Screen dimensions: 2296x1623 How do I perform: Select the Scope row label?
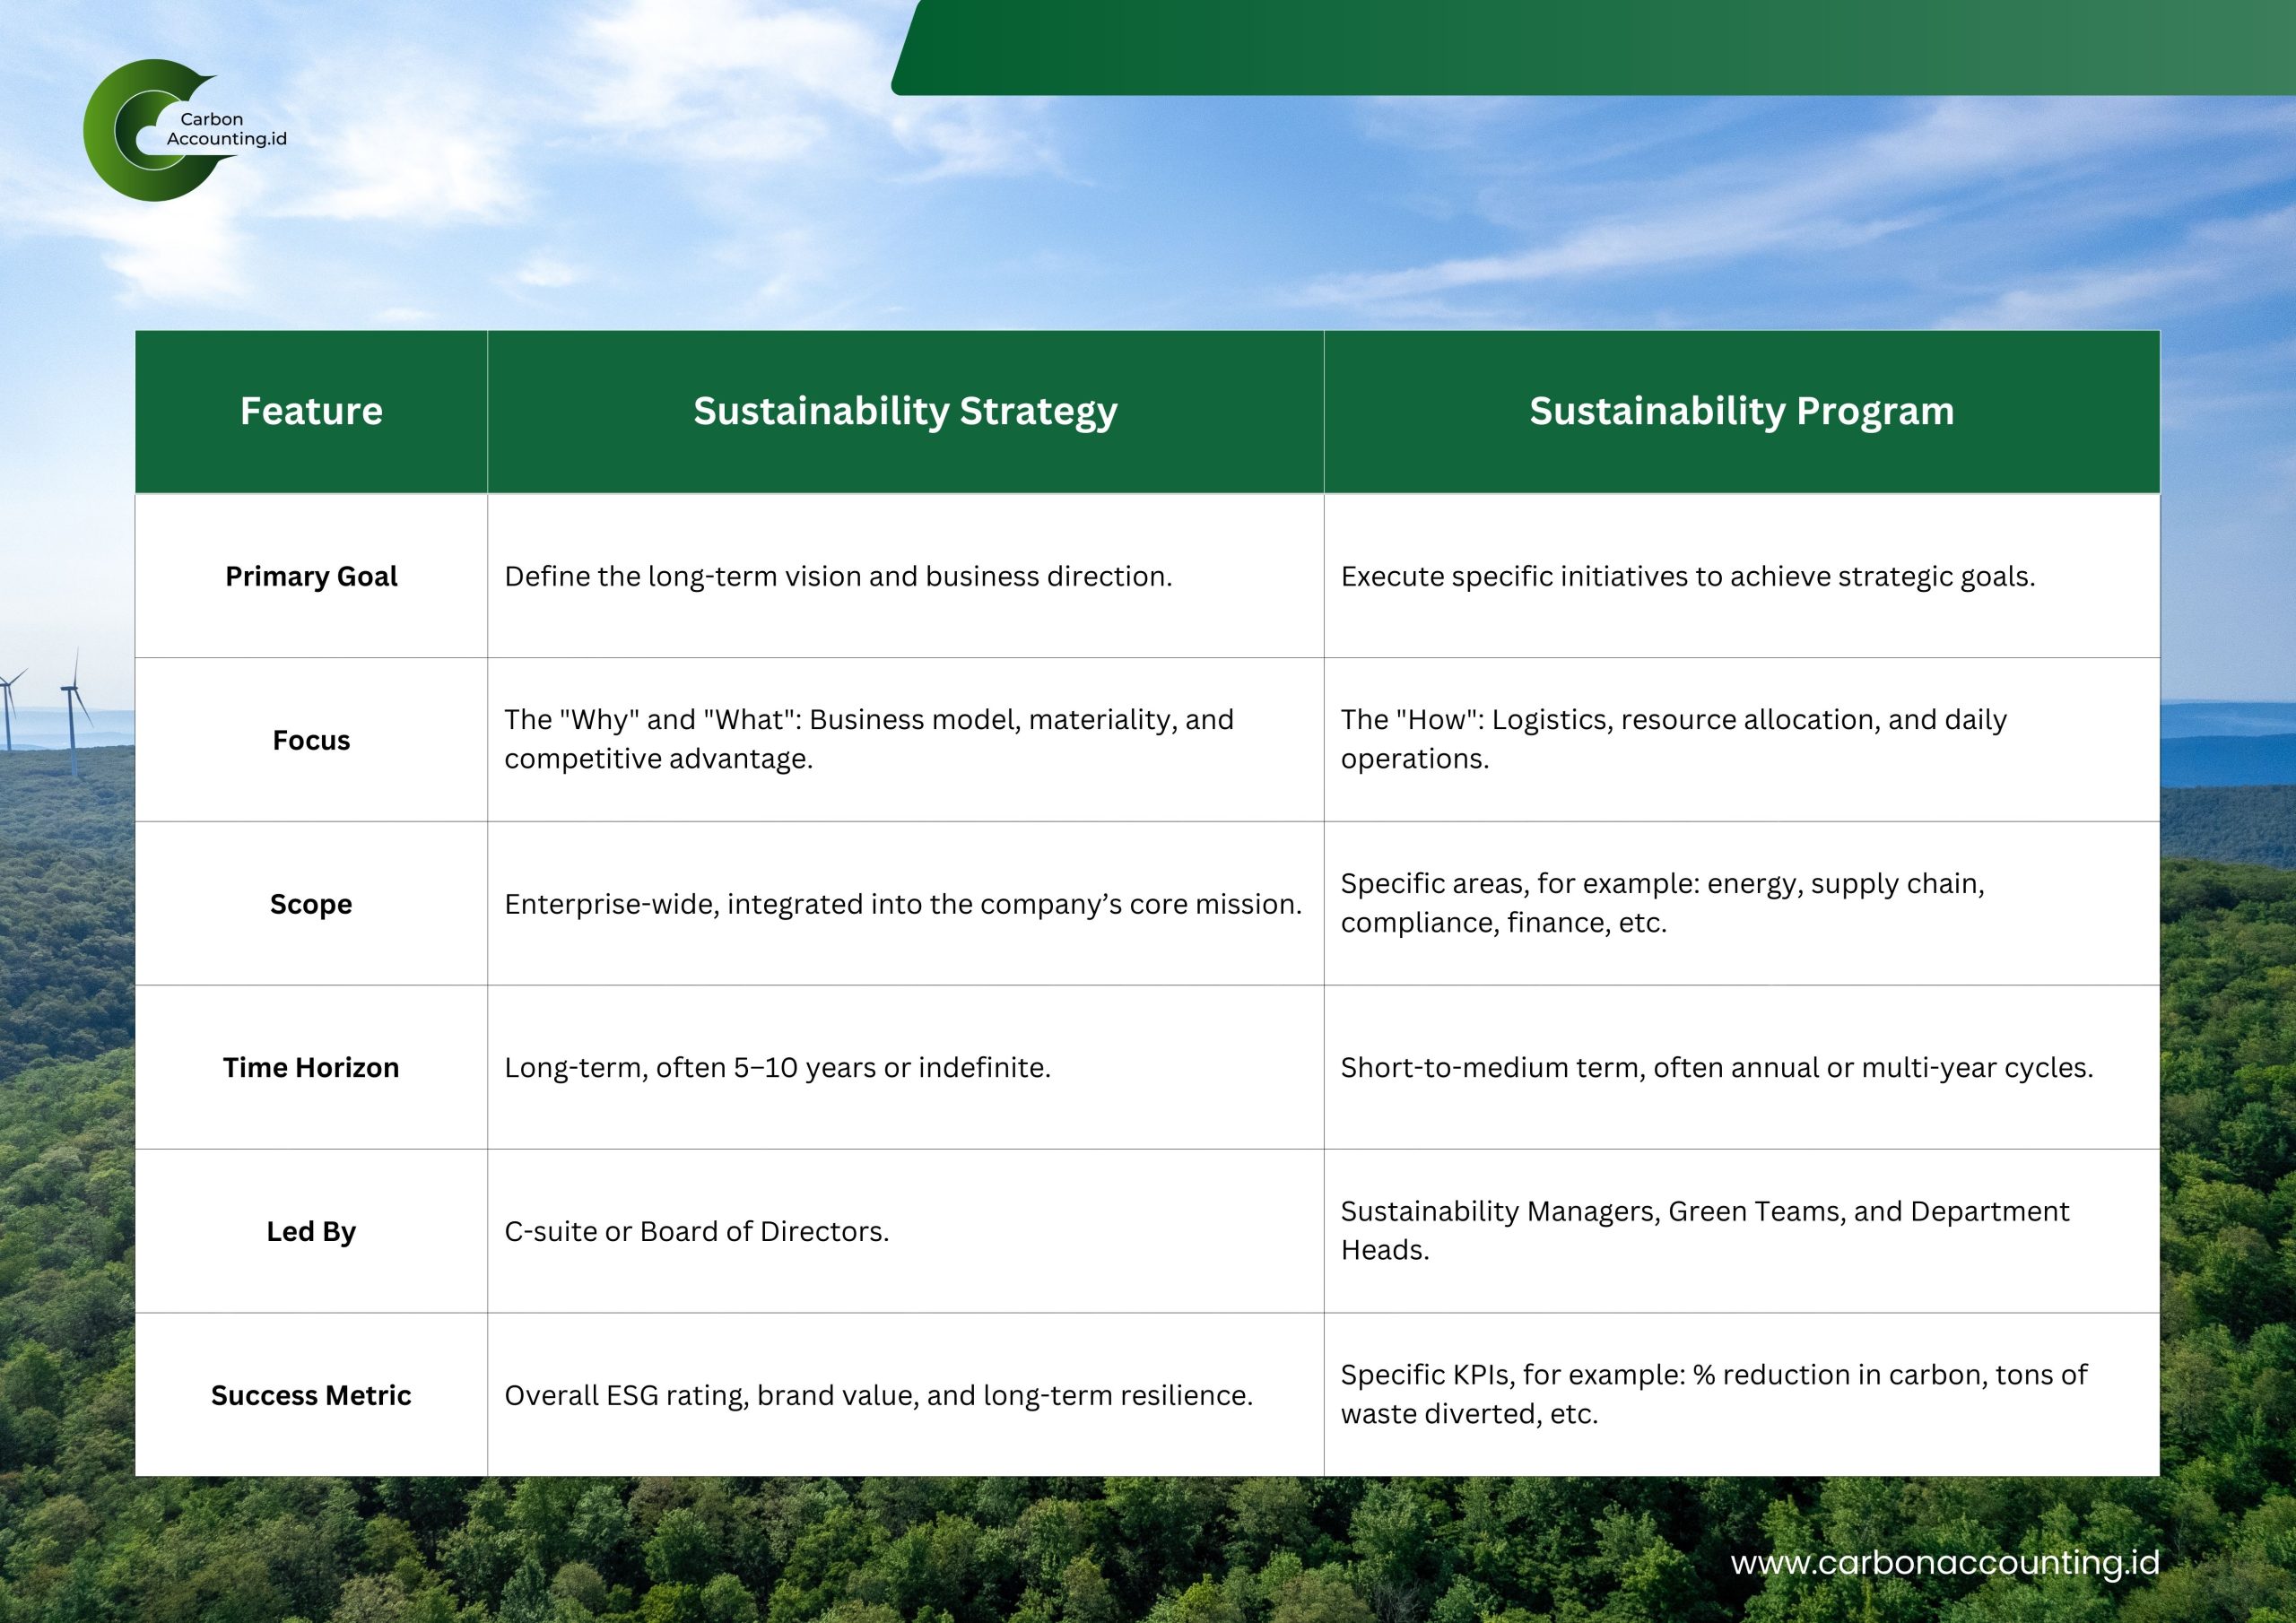pos(311,904)
